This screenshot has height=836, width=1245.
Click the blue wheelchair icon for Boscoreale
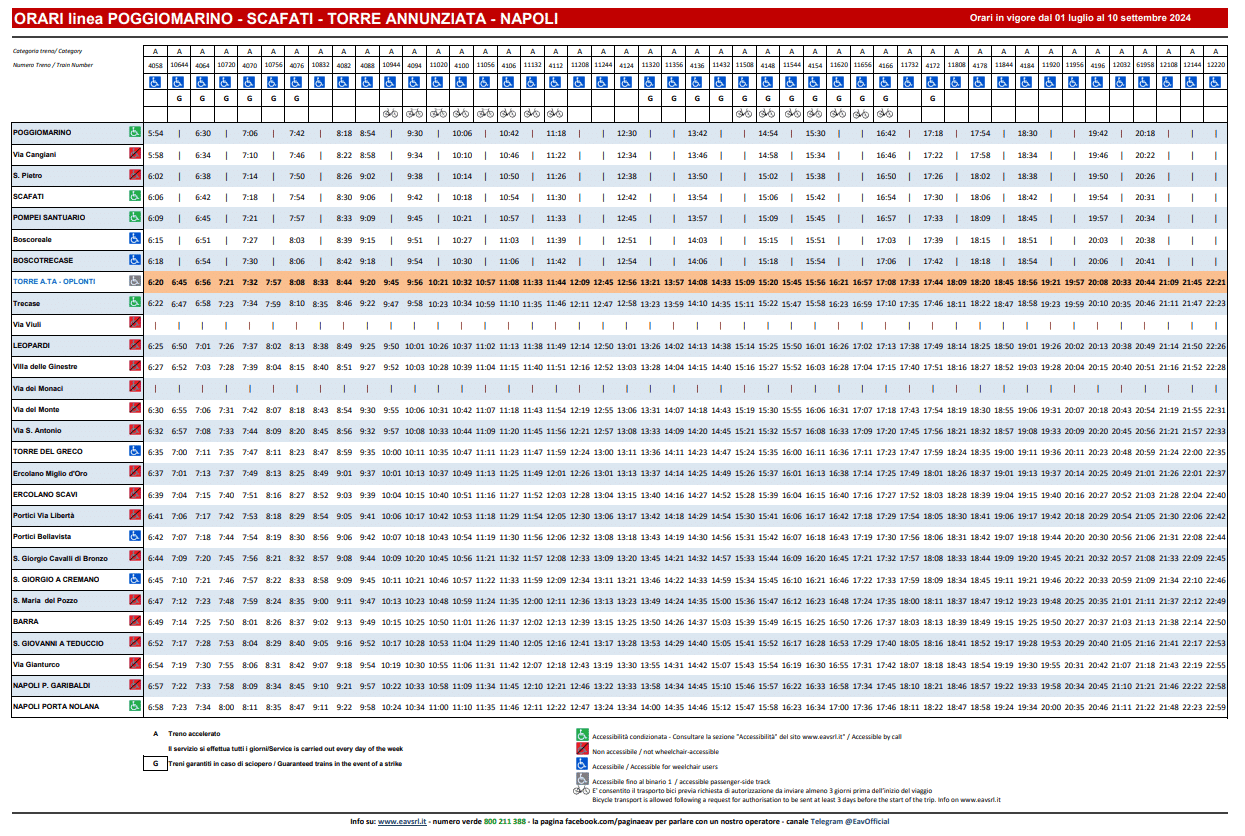(x=134, y=239)
